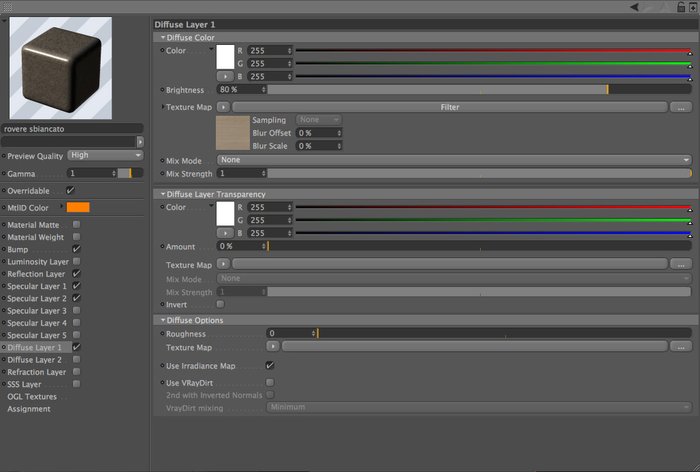Toggle the transparency Invert checkbox
The width and height of the screenshot is (700, 472).
220,304
